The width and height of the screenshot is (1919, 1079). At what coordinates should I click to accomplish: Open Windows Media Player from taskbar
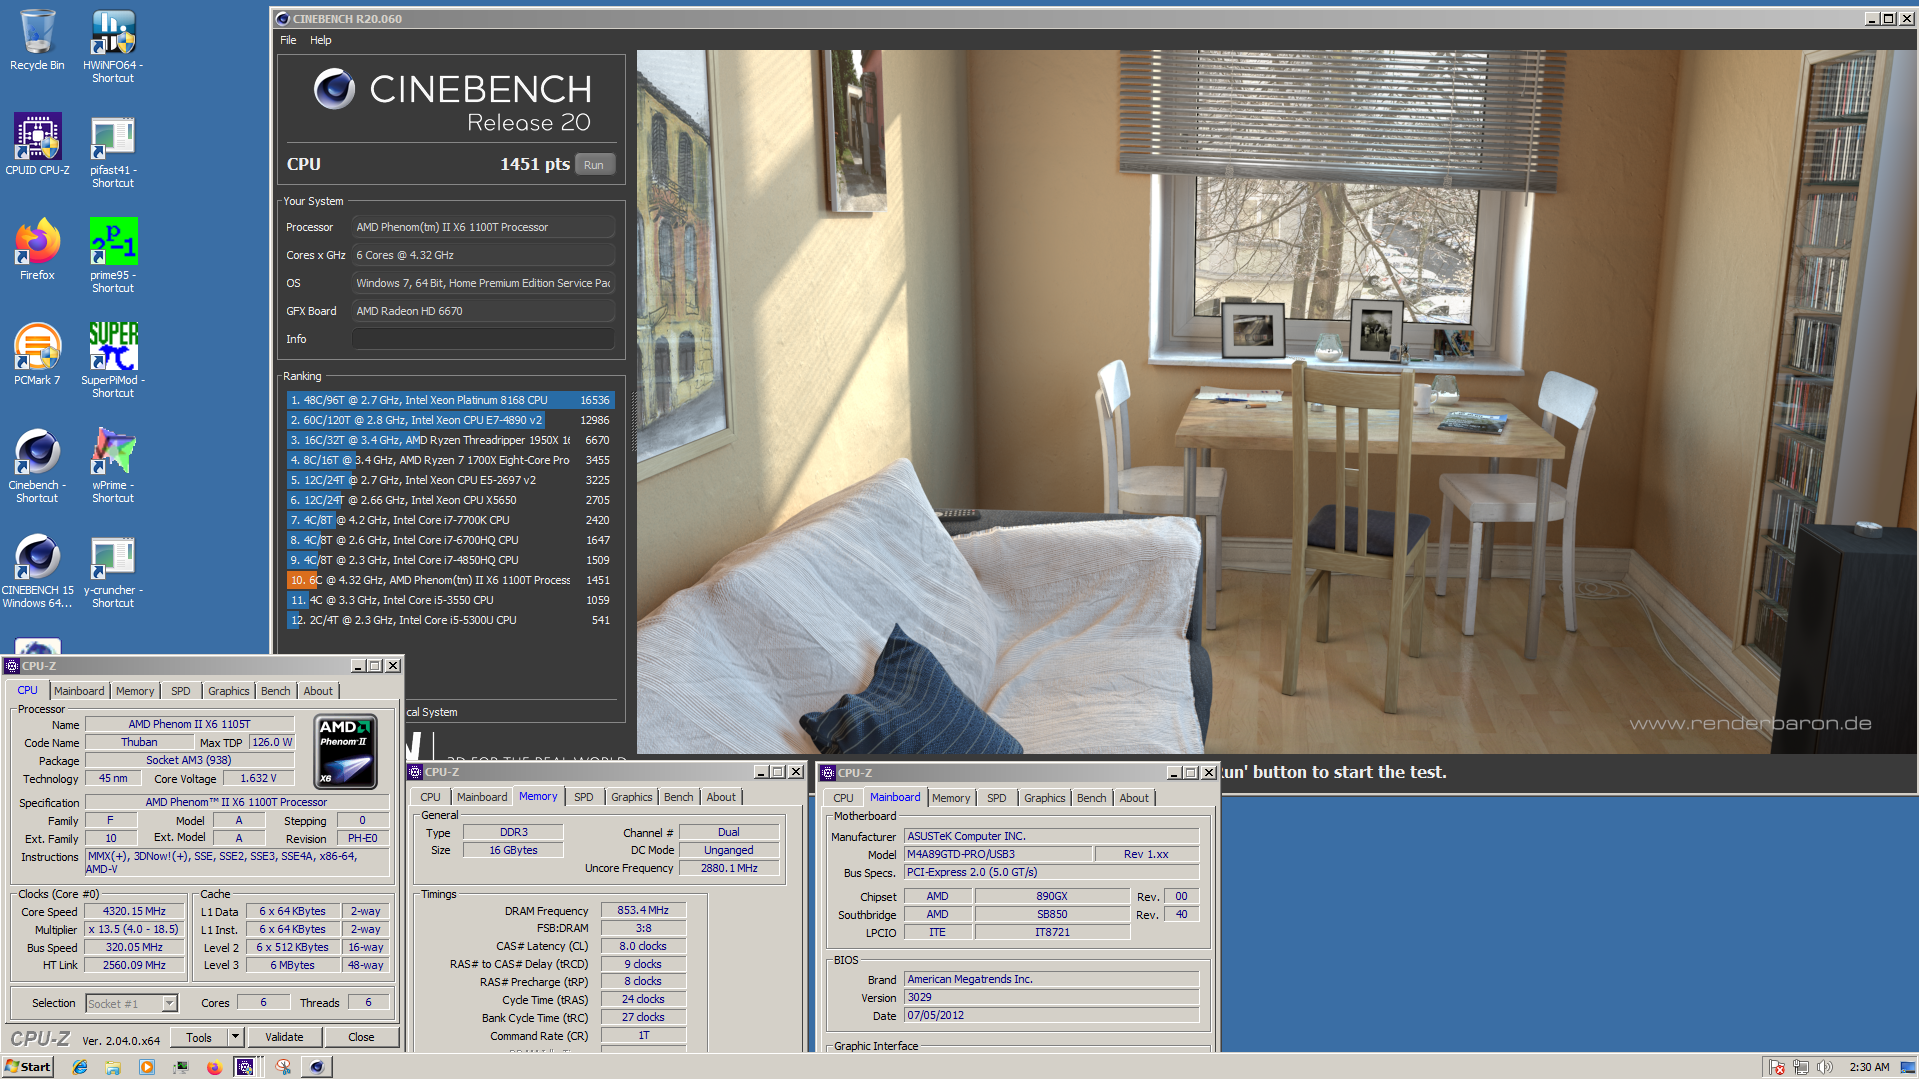pyautogui.click(x=147, y=1067)
